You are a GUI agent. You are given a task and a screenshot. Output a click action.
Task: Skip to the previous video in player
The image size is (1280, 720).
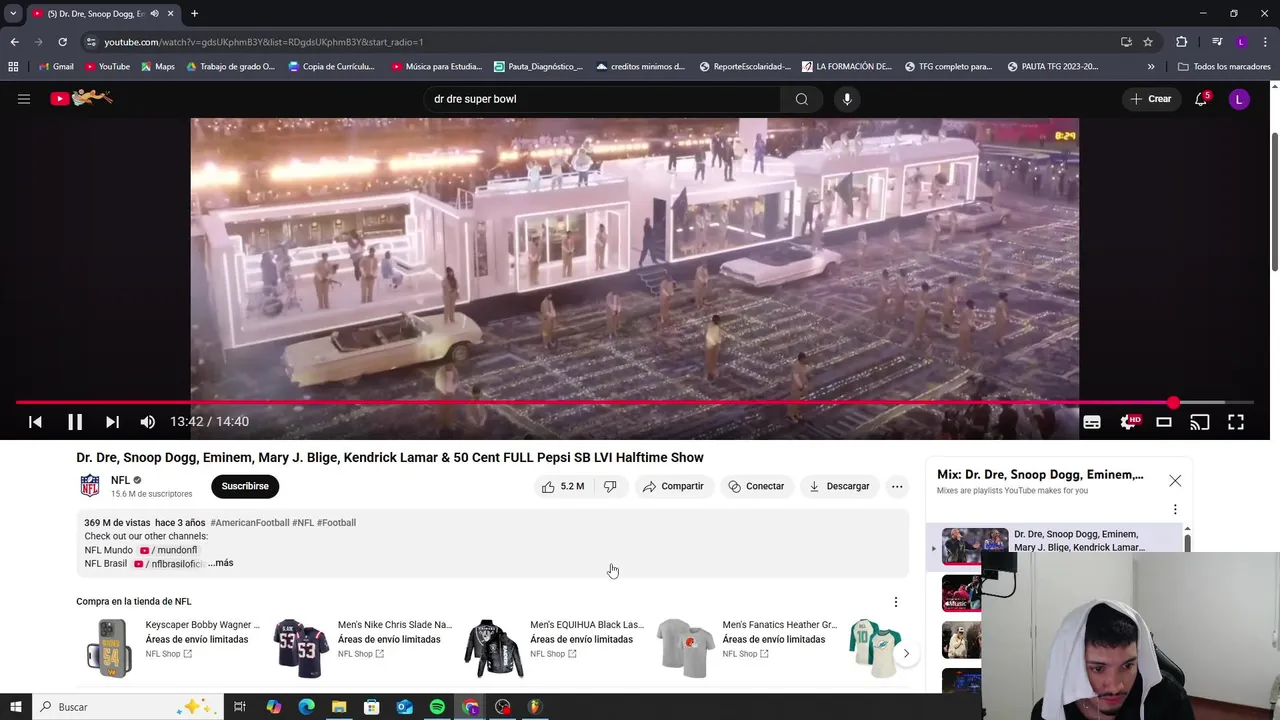click(35, 422)
